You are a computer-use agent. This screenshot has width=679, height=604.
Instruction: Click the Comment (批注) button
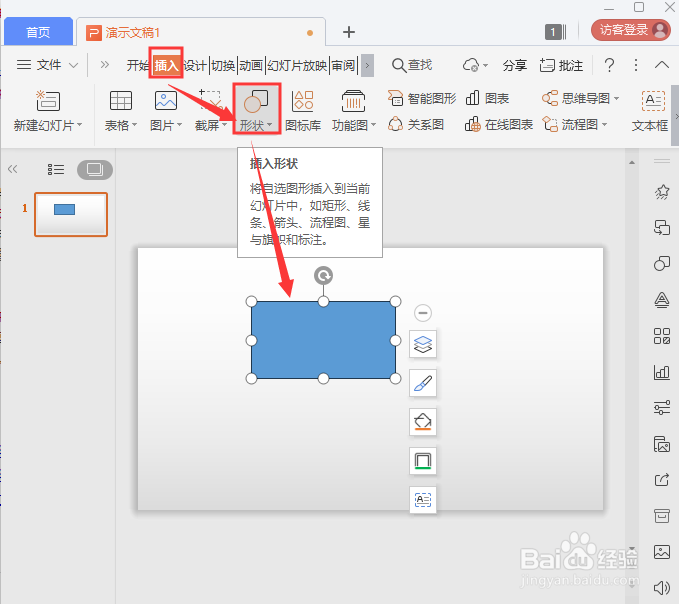561,65
